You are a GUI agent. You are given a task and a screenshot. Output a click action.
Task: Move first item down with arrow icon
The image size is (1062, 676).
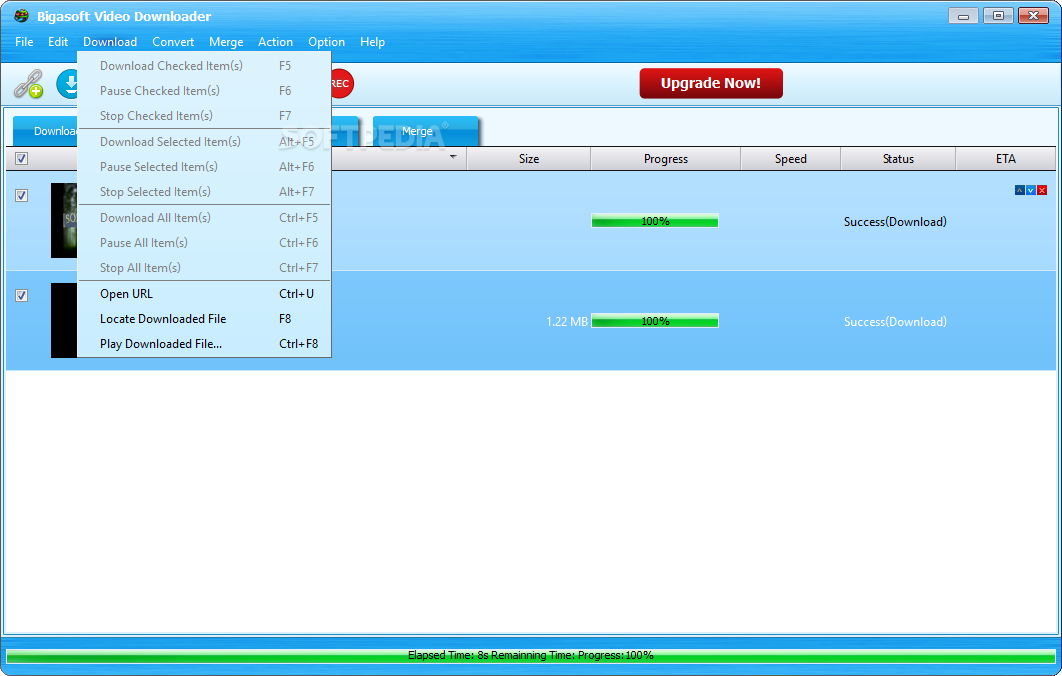pos(1030,190)
